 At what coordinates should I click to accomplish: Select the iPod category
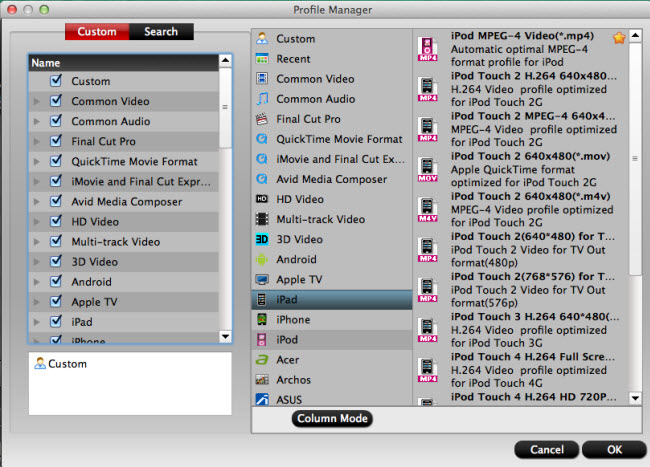coord(332,339)
